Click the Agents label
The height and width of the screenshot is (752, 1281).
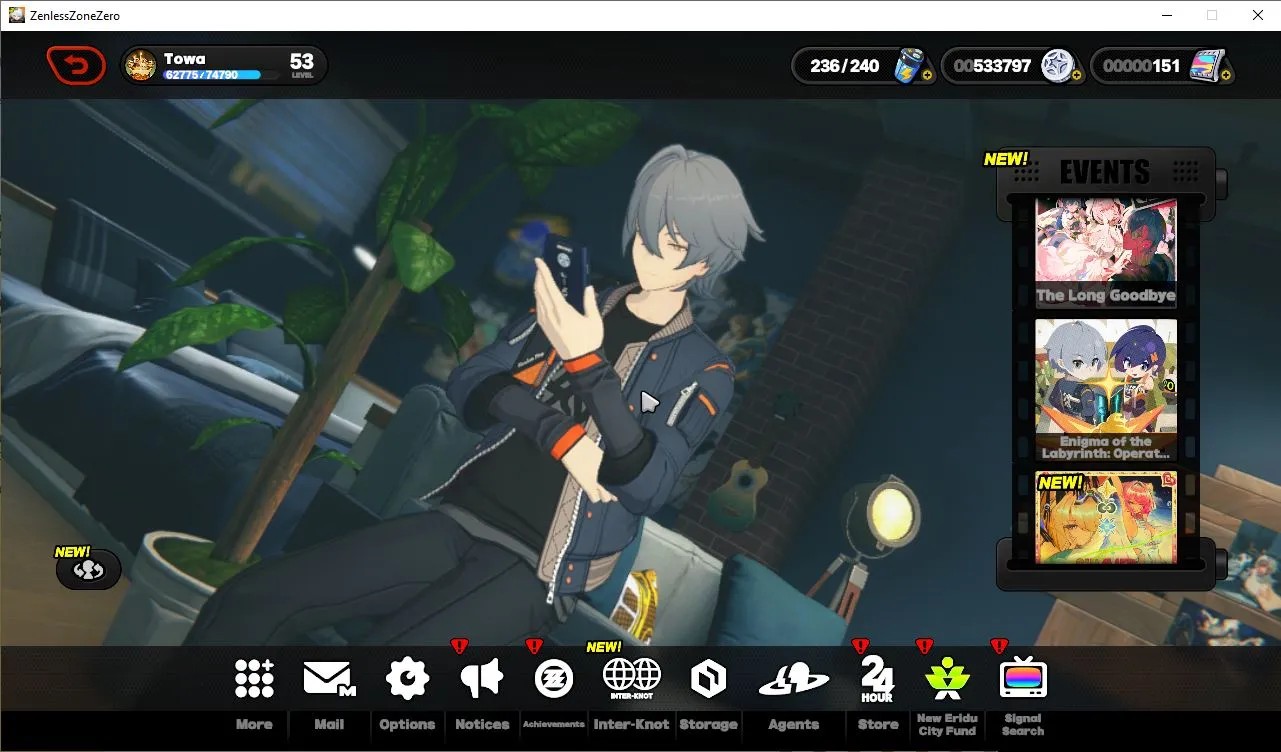coord(794,725)
